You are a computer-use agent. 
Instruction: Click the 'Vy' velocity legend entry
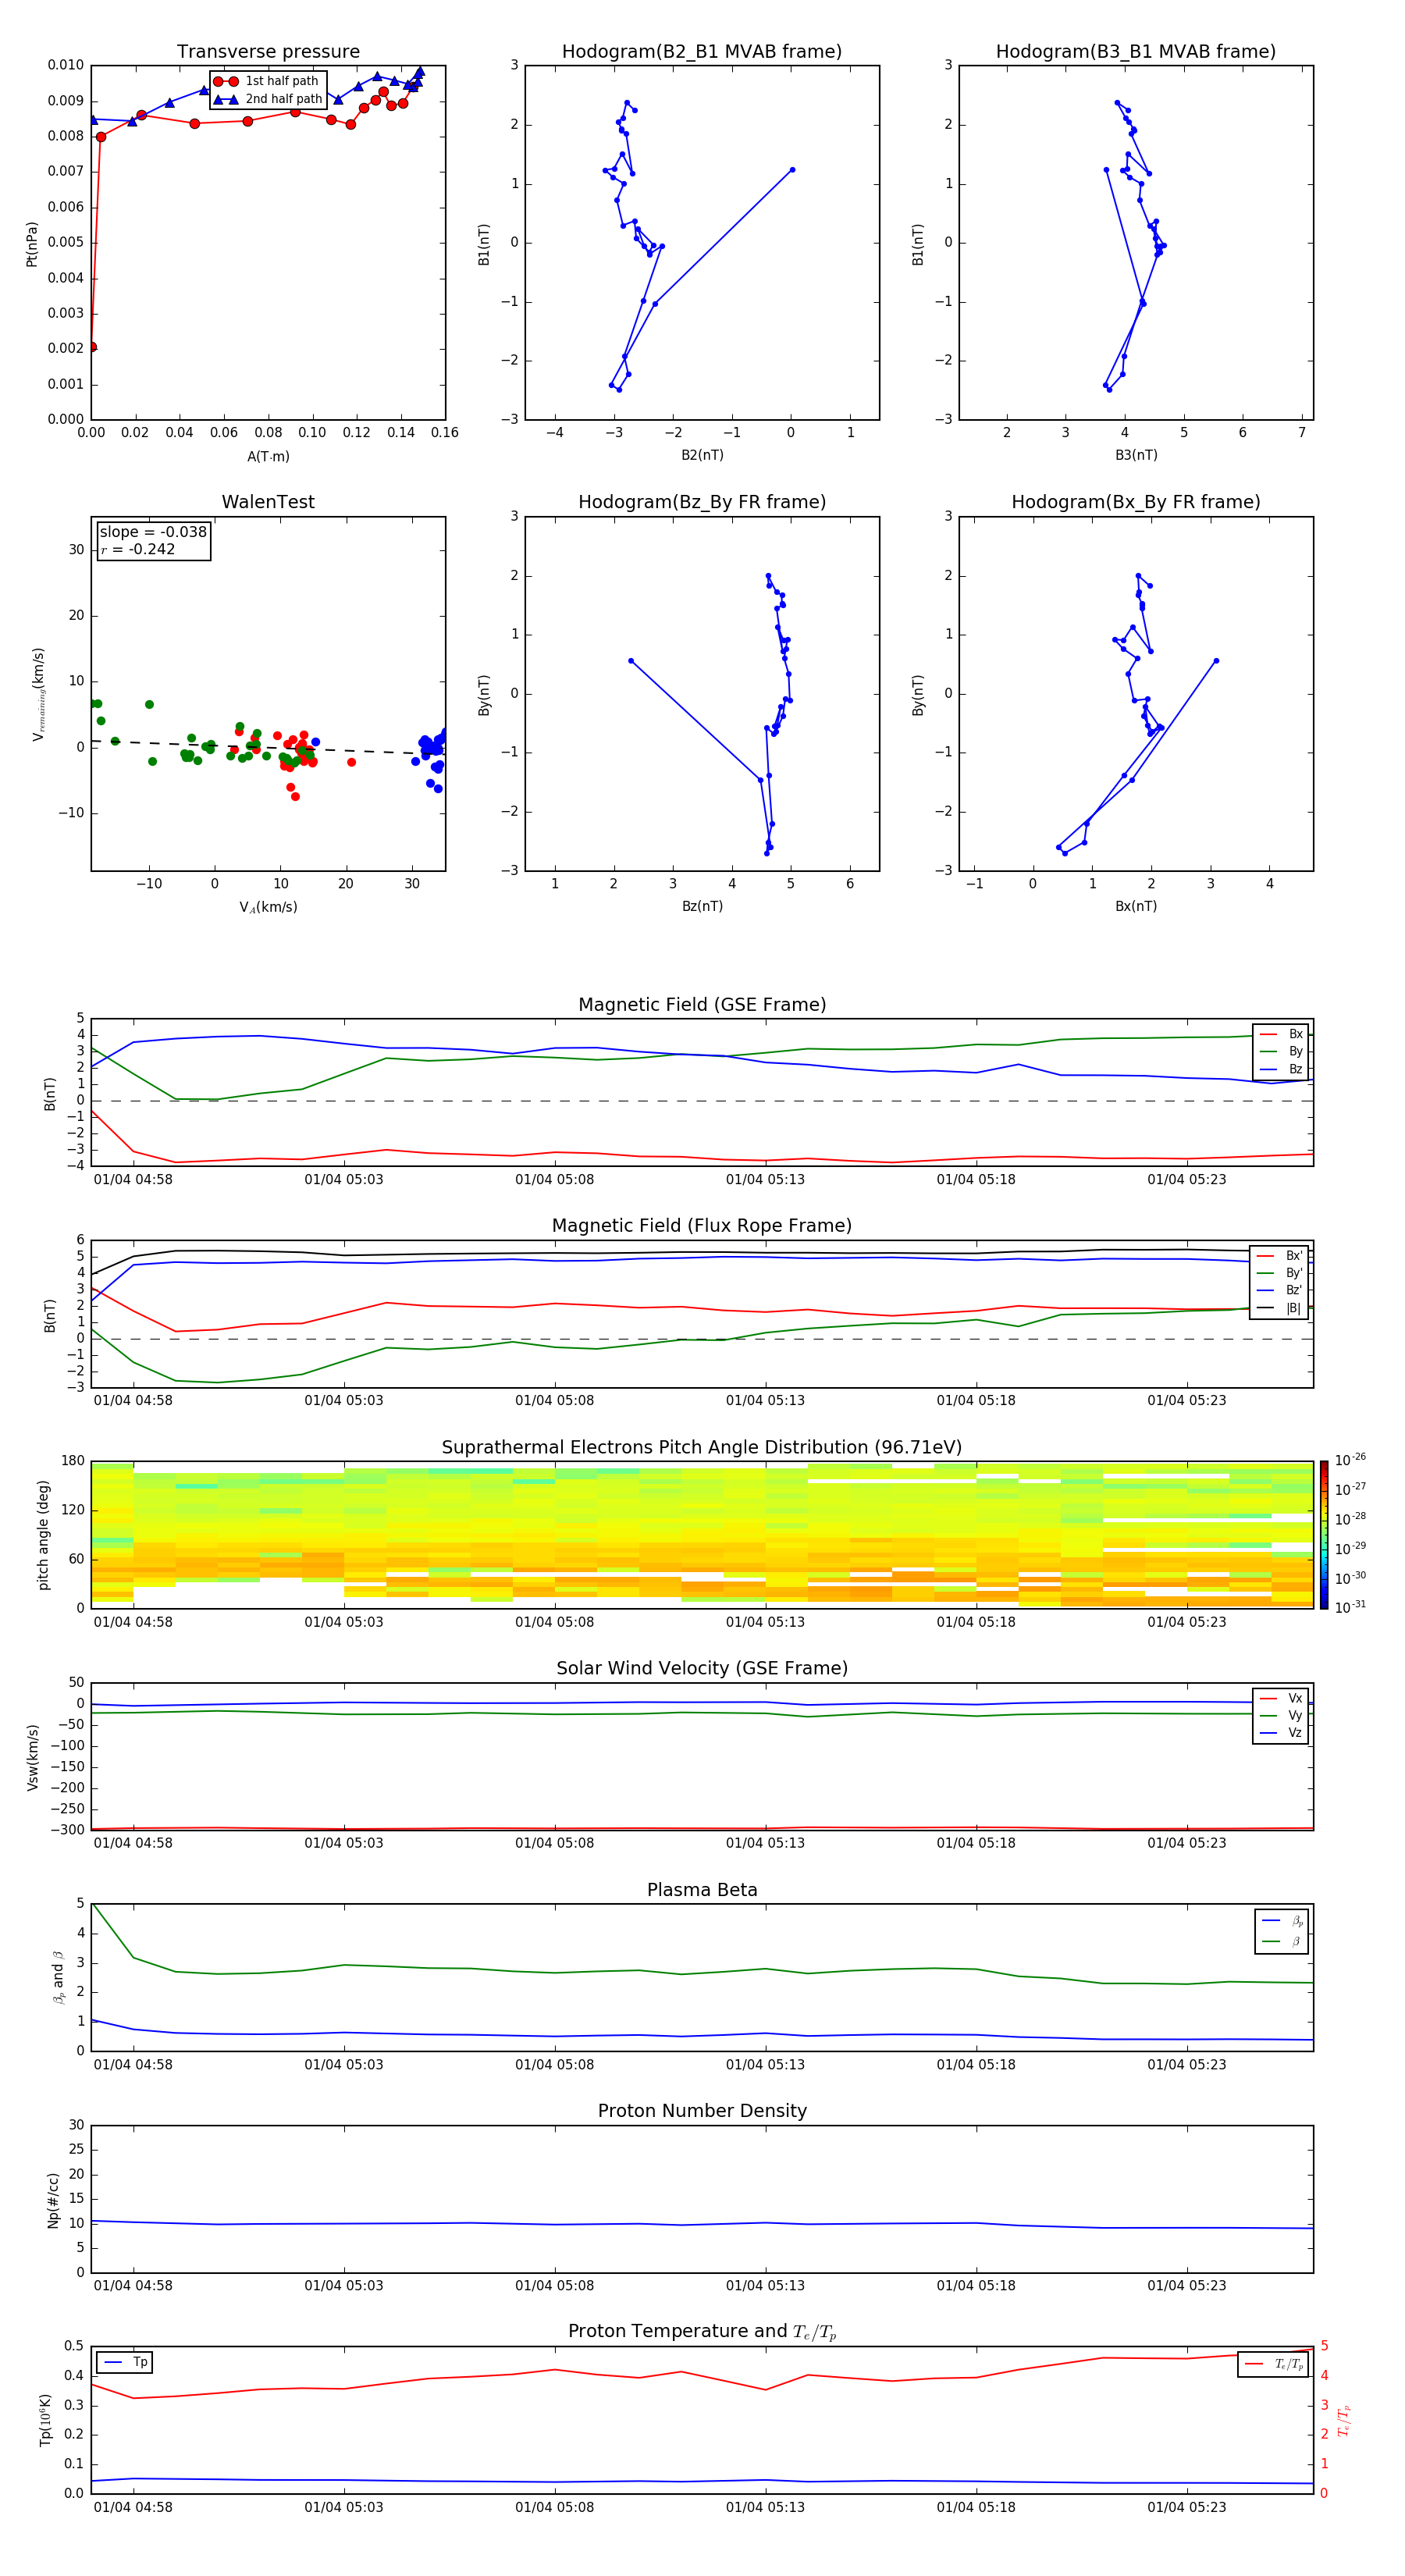(1282, 1716)
